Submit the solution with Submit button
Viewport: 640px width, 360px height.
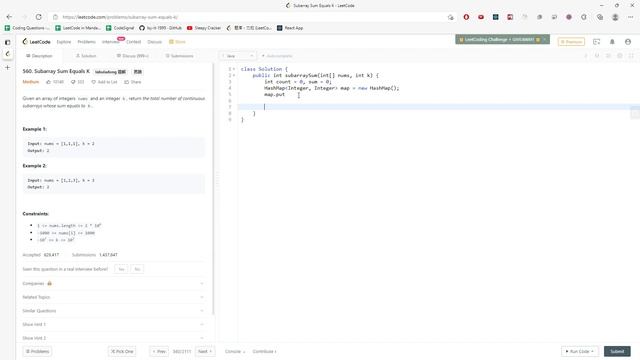617,351
